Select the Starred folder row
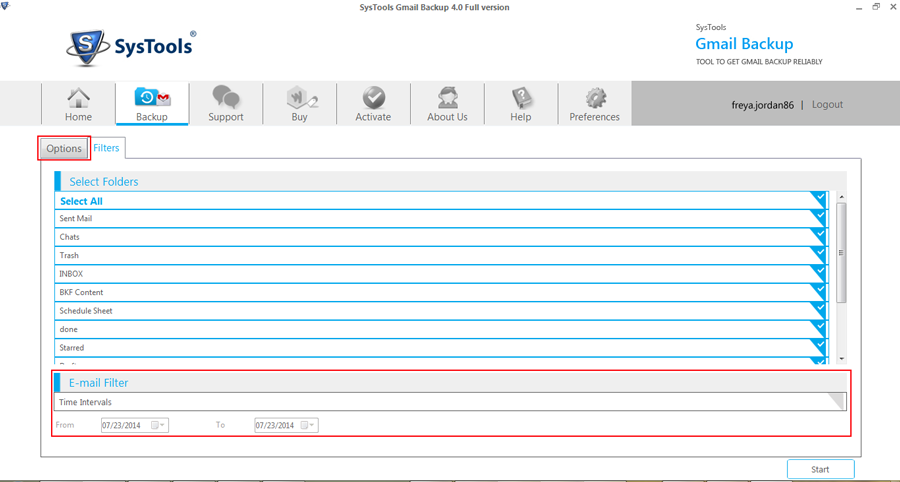 441,348
